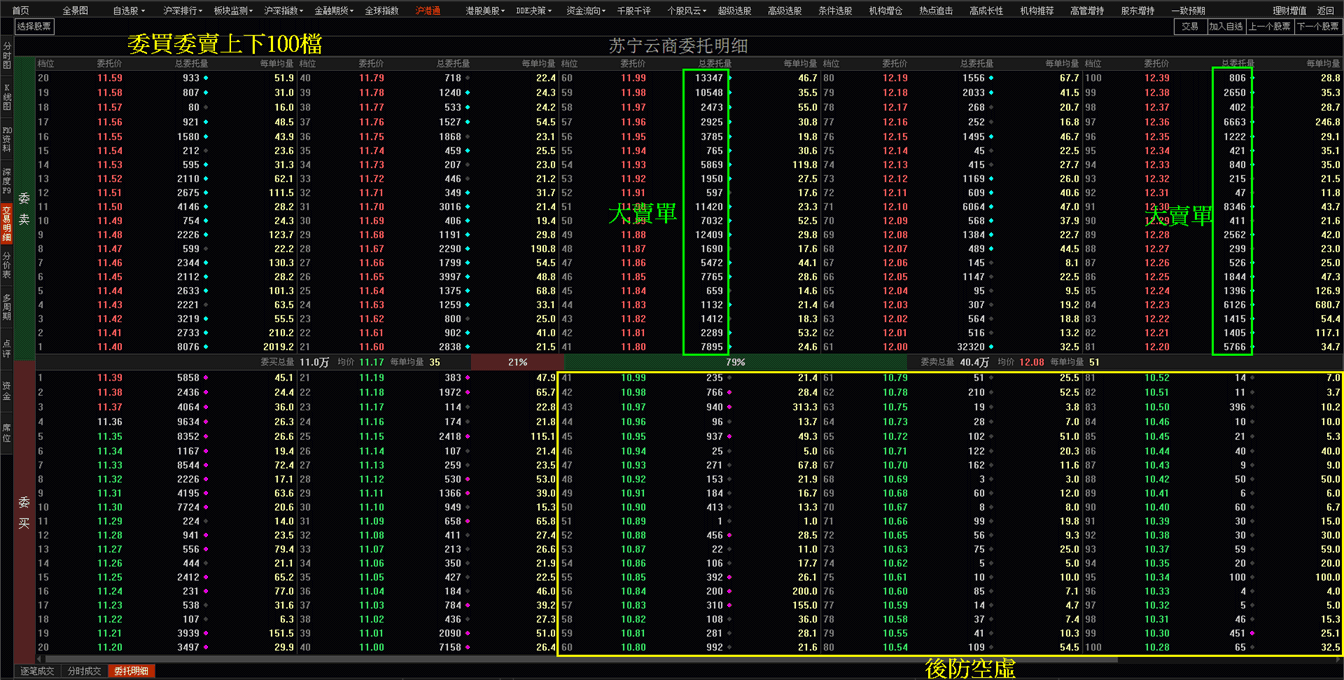Viewport: 1344px width, 680px height.
Task: Switch to 分时图 sidebar tab
Action: point(6,55)
